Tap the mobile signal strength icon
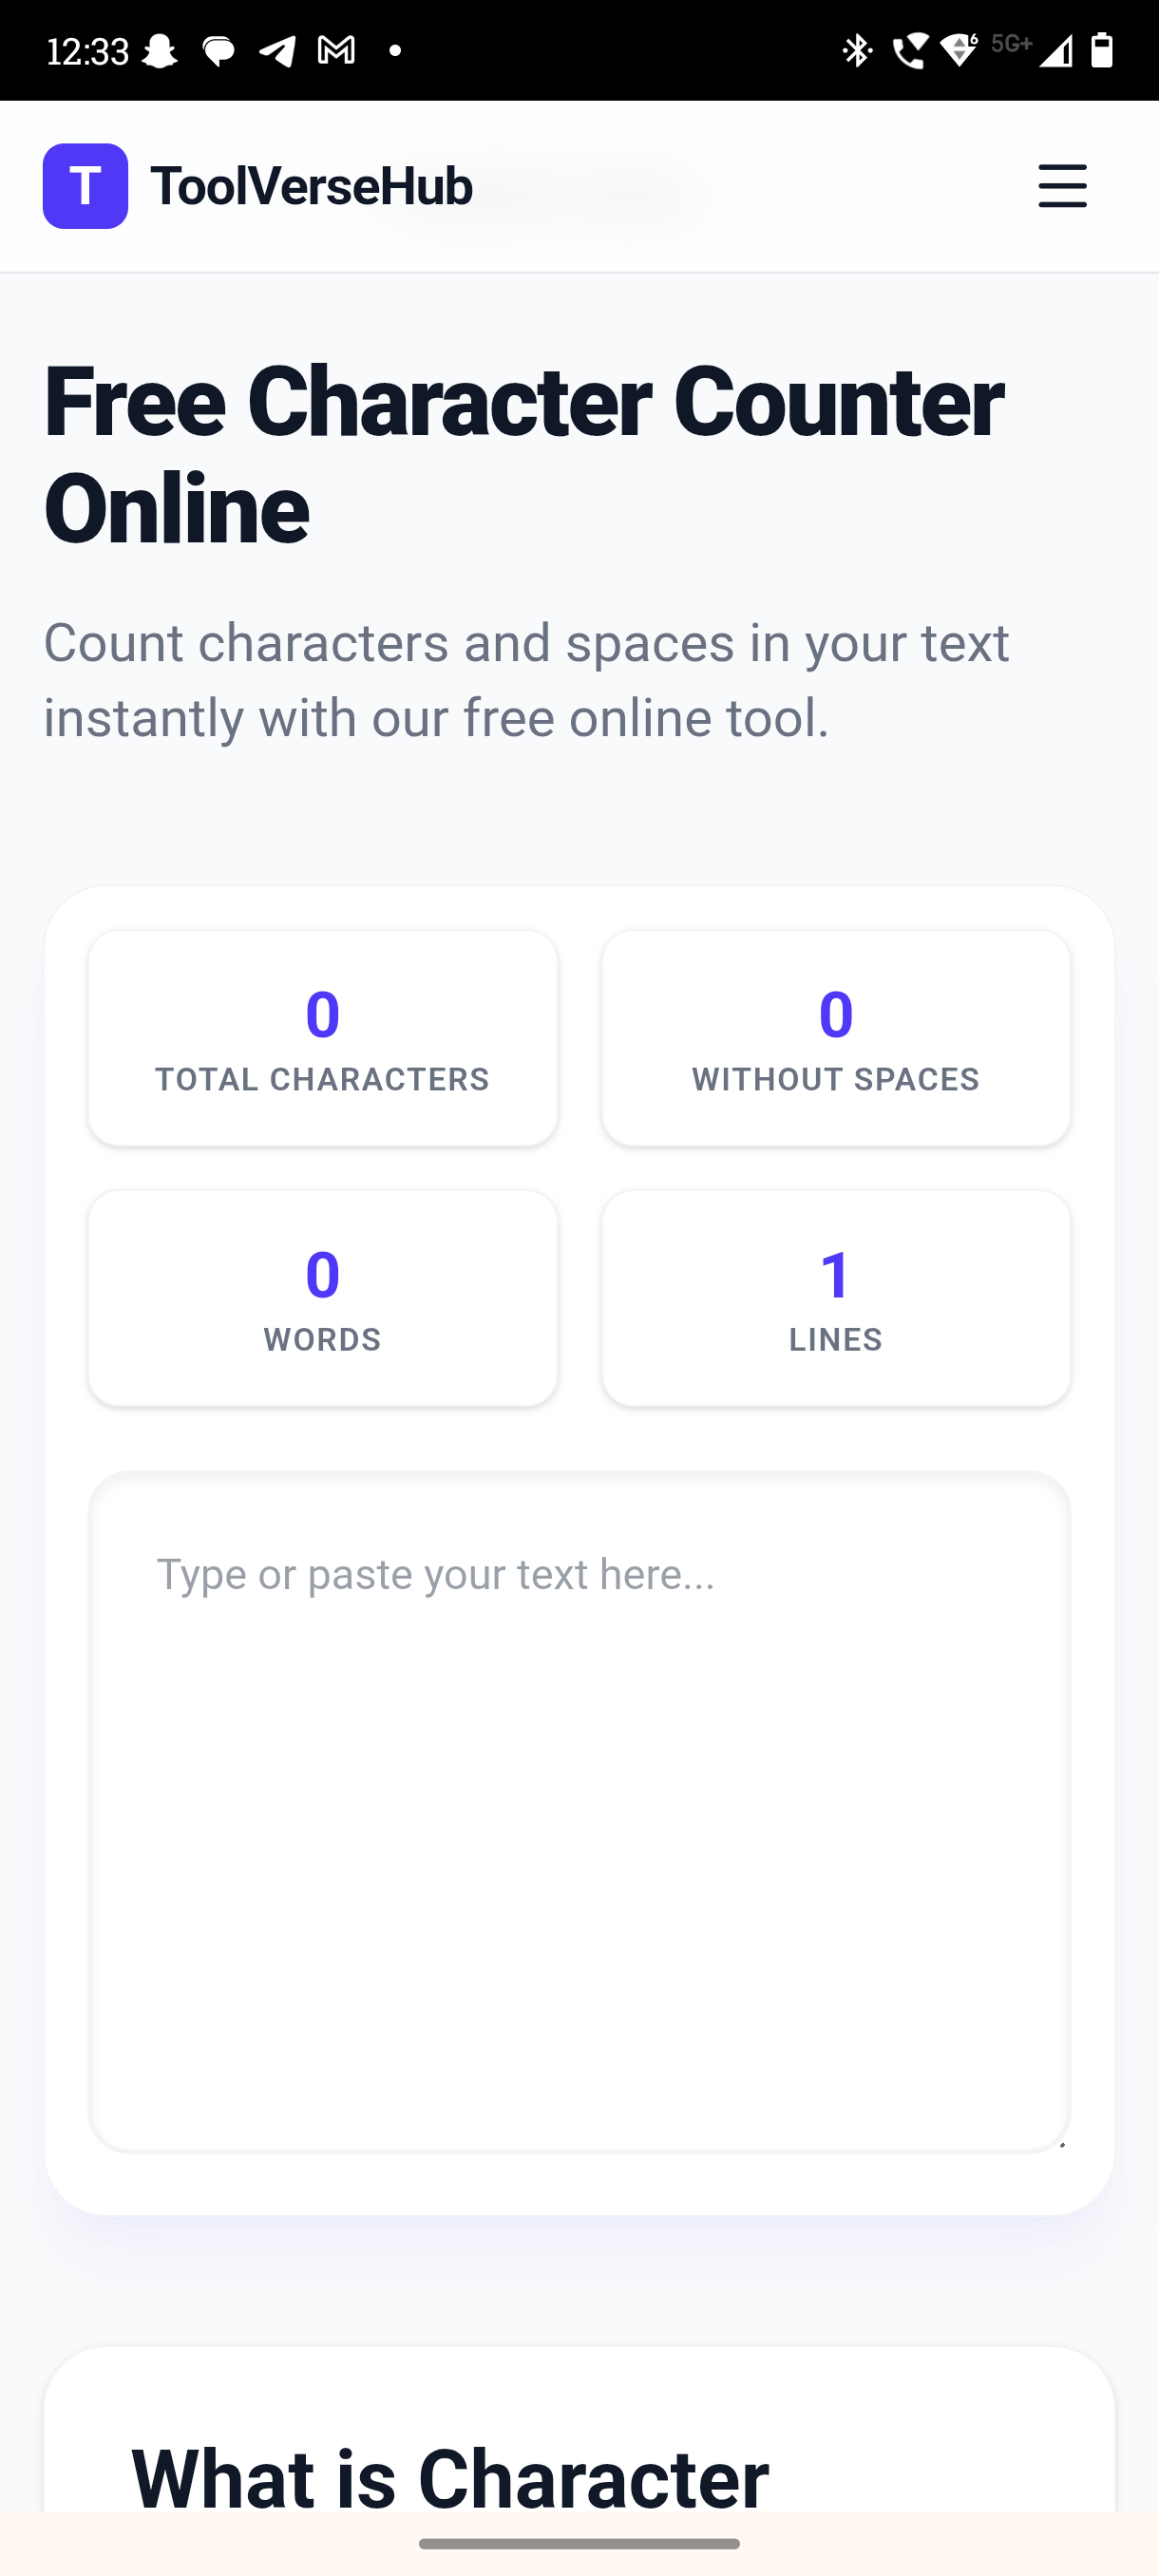 point(1055,50)
